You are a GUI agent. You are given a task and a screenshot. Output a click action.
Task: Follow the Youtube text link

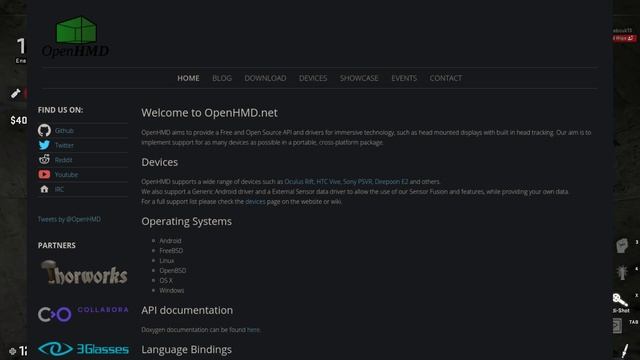(x=66, y=175)
